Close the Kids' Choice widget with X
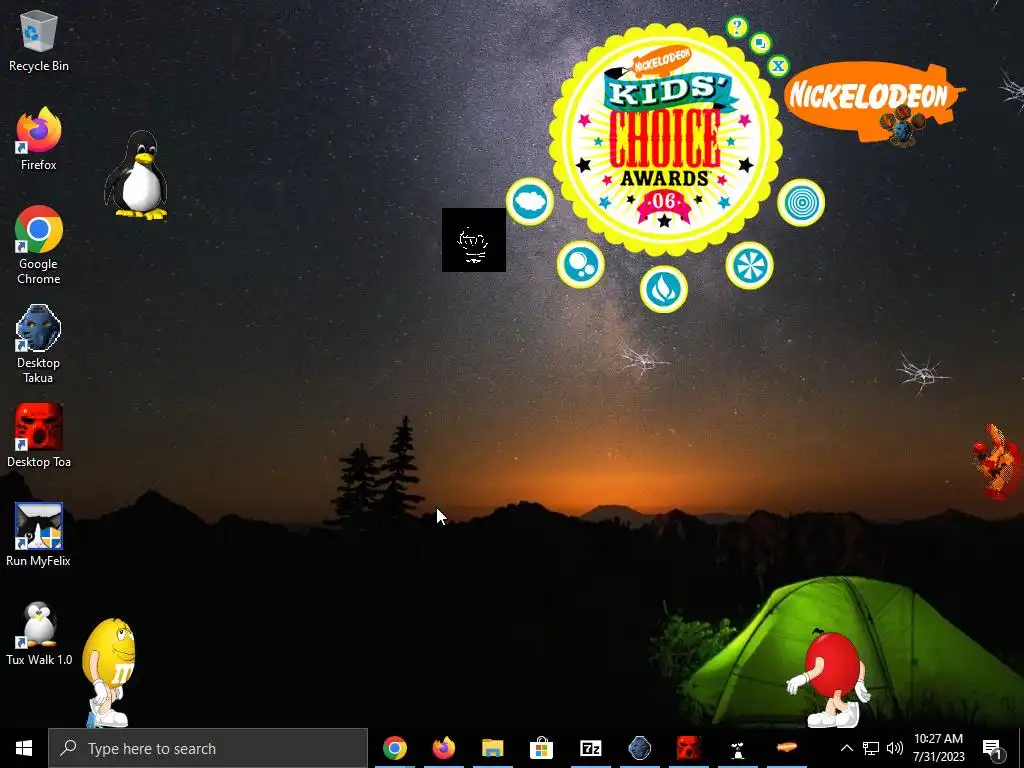 (778, 66)
